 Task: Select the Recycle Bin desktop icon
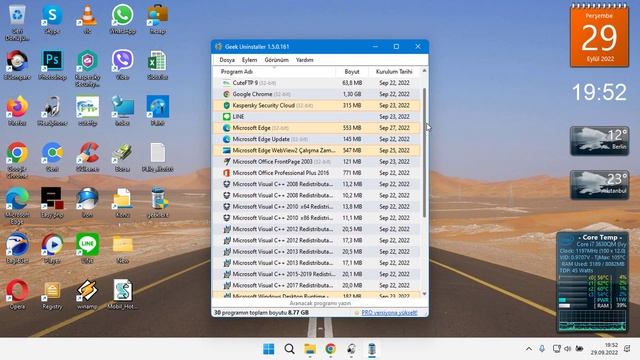click(17, 22)
